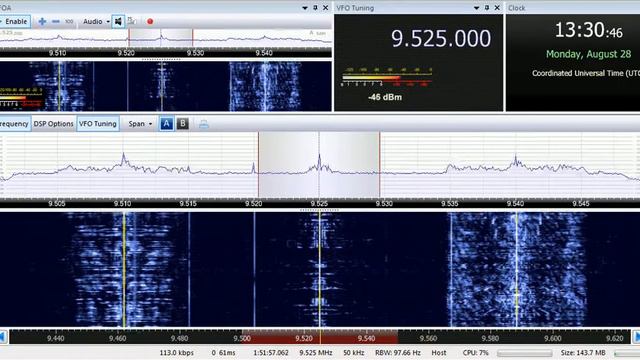
Task: Open DSP Options
Action: tap(53, 124)
